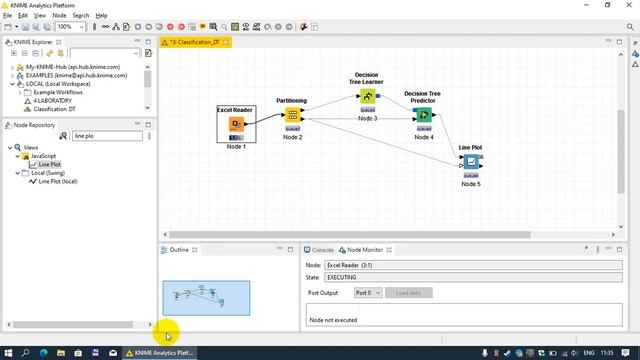Collapse the Views category in Node Repository
640x360 pixels.
click(10, 147)
